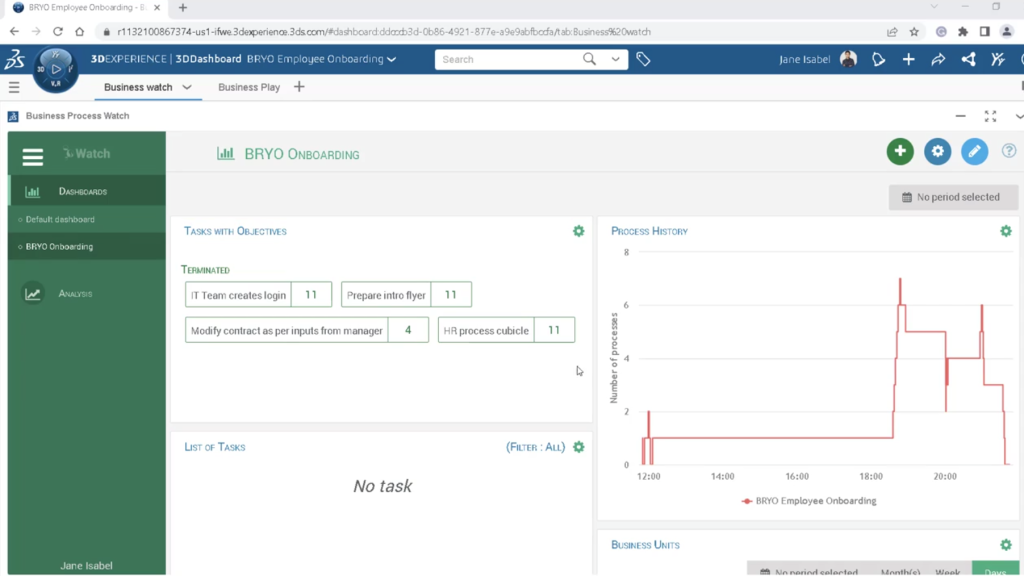The width and height of the screenshot is (1024, 576).
Task: Expand the search options dropdown arrow
Action: point(615,59)
